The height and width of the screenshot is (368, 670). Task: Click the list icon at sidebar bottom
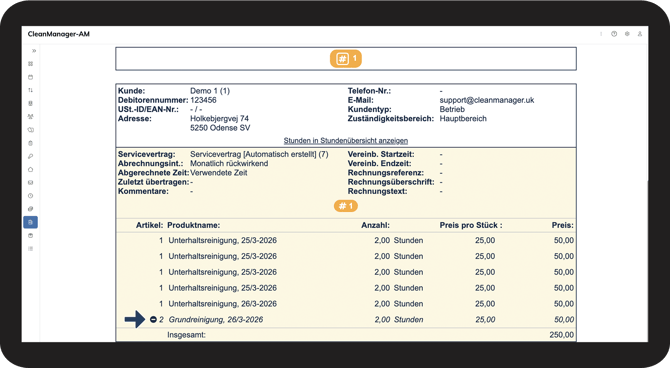click(x=30, y=249)
